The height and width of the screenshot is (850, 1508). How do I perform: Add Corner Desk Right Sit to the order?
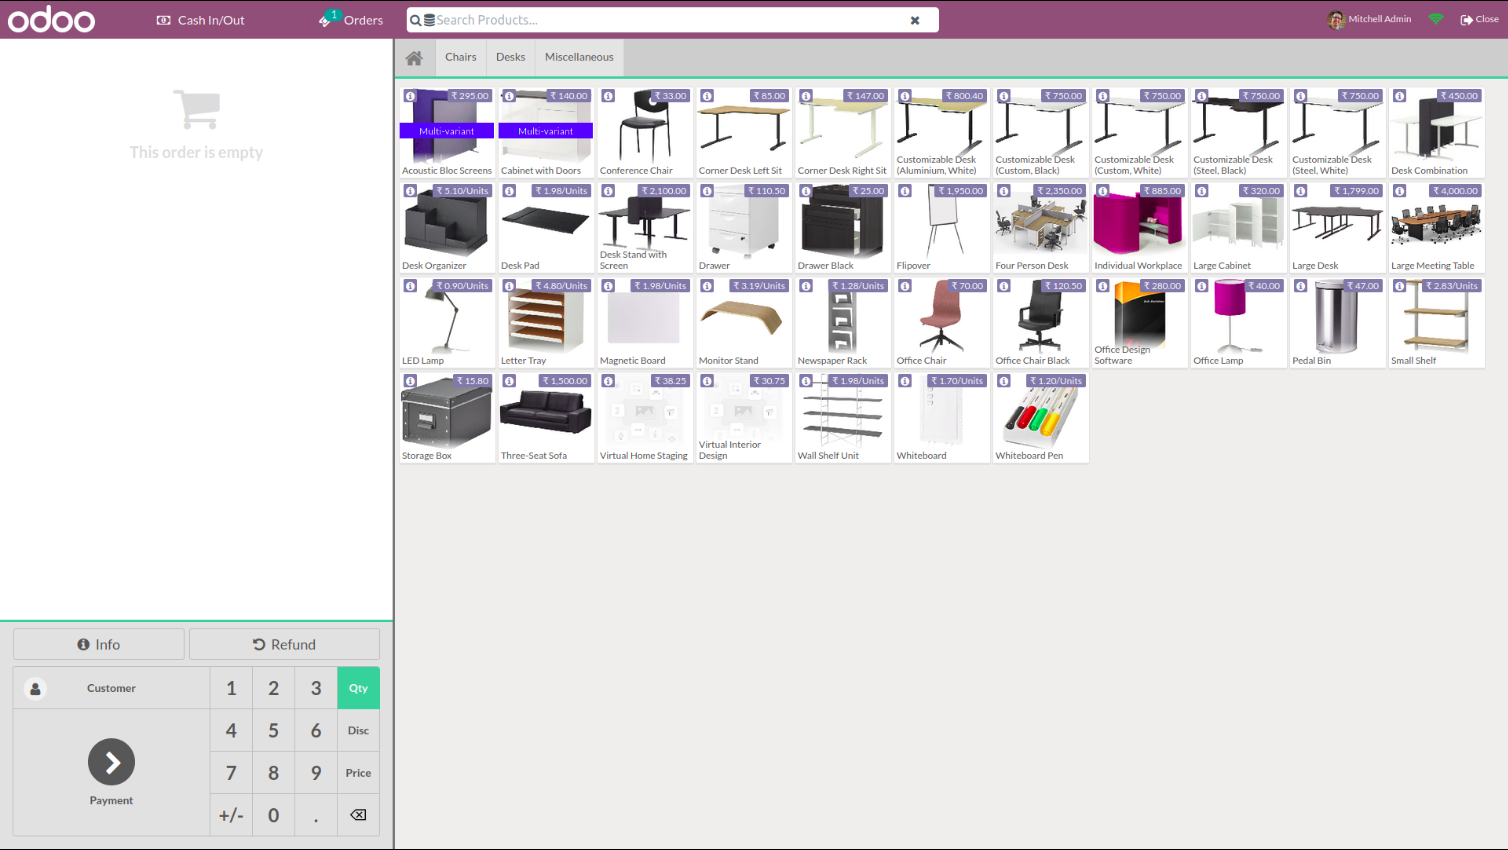coord(842,133)
